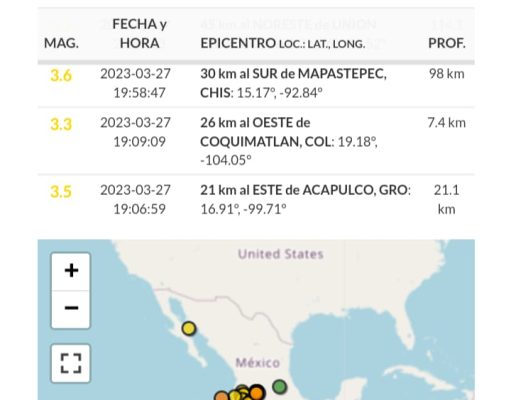
Task: Select depth value 7.4 km
Action: click(x=447, y=123)
